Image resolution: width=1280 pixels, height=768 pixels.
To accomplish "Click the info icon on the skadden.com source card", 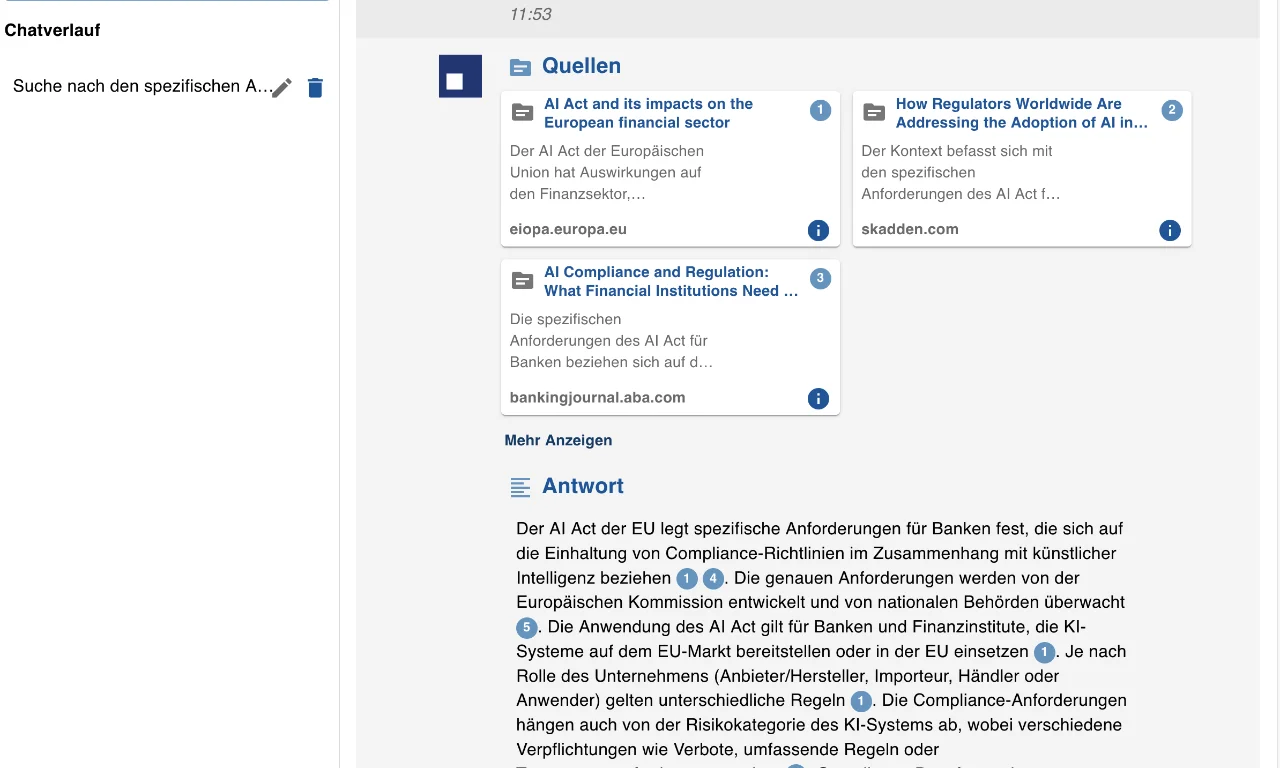I will [1169, 230].
